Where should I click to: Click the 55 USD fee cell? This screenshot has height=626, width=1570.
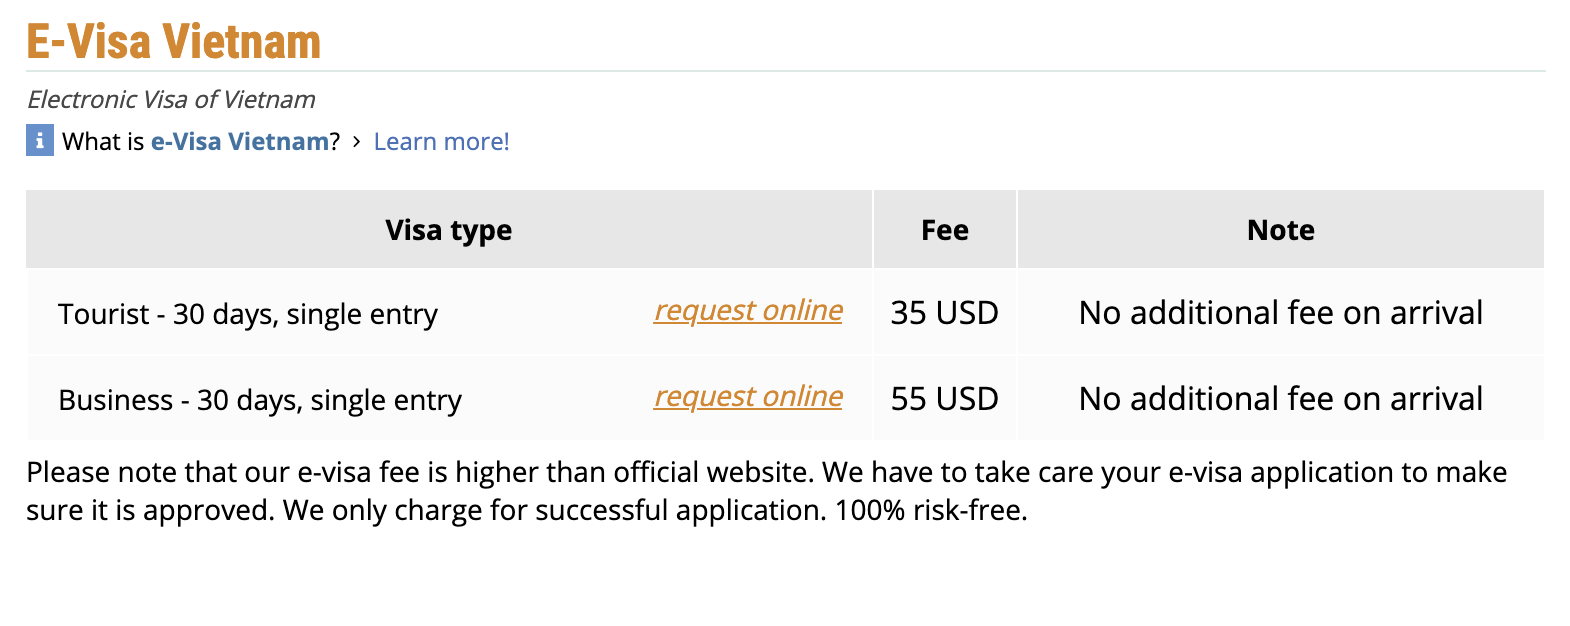pyautogui.click(x=944, y=399)
